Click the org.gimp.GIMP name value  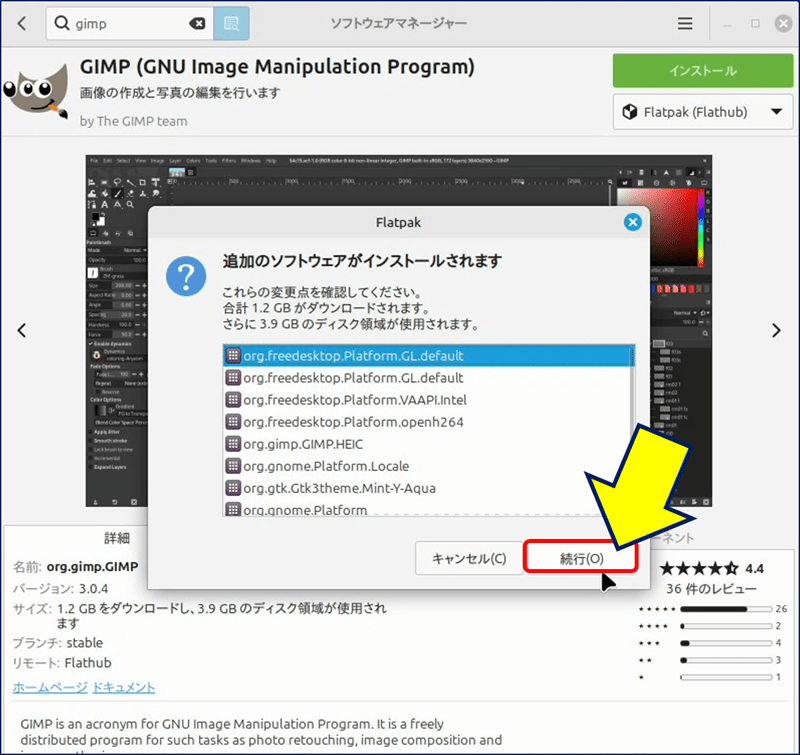(92, 567)
